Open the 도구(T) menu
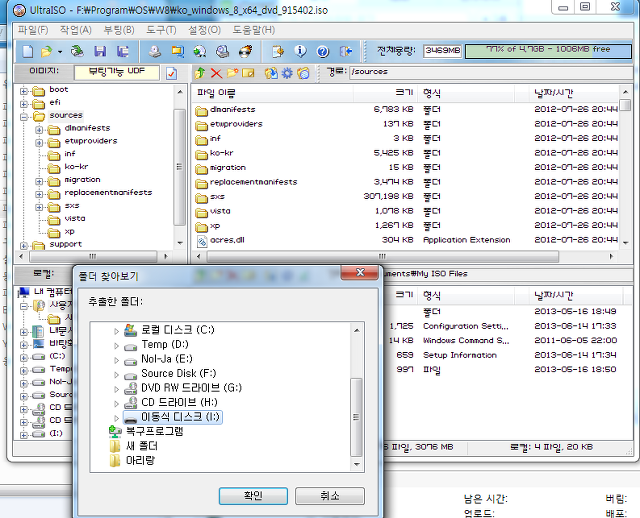The image size is (640, 518). tap(161, 30)
